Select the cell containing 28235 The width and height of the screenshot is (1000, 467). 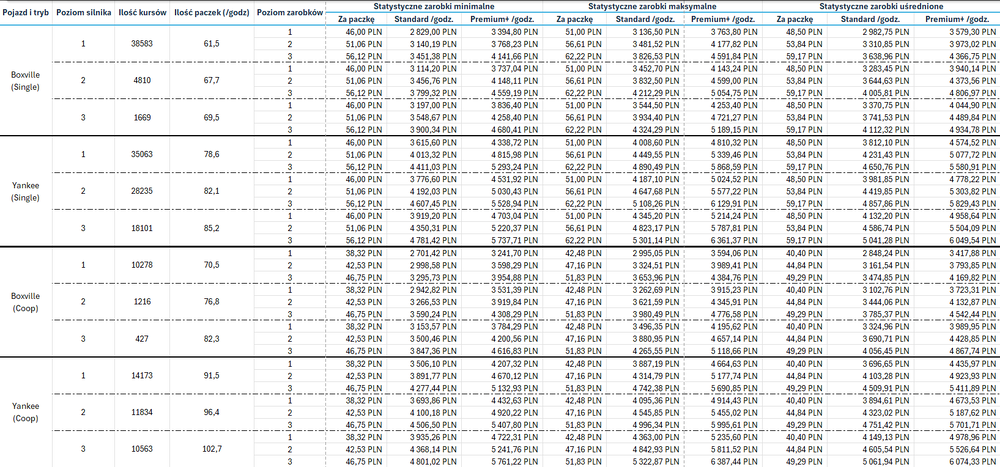pyautogui.click(x=142, y=191)
